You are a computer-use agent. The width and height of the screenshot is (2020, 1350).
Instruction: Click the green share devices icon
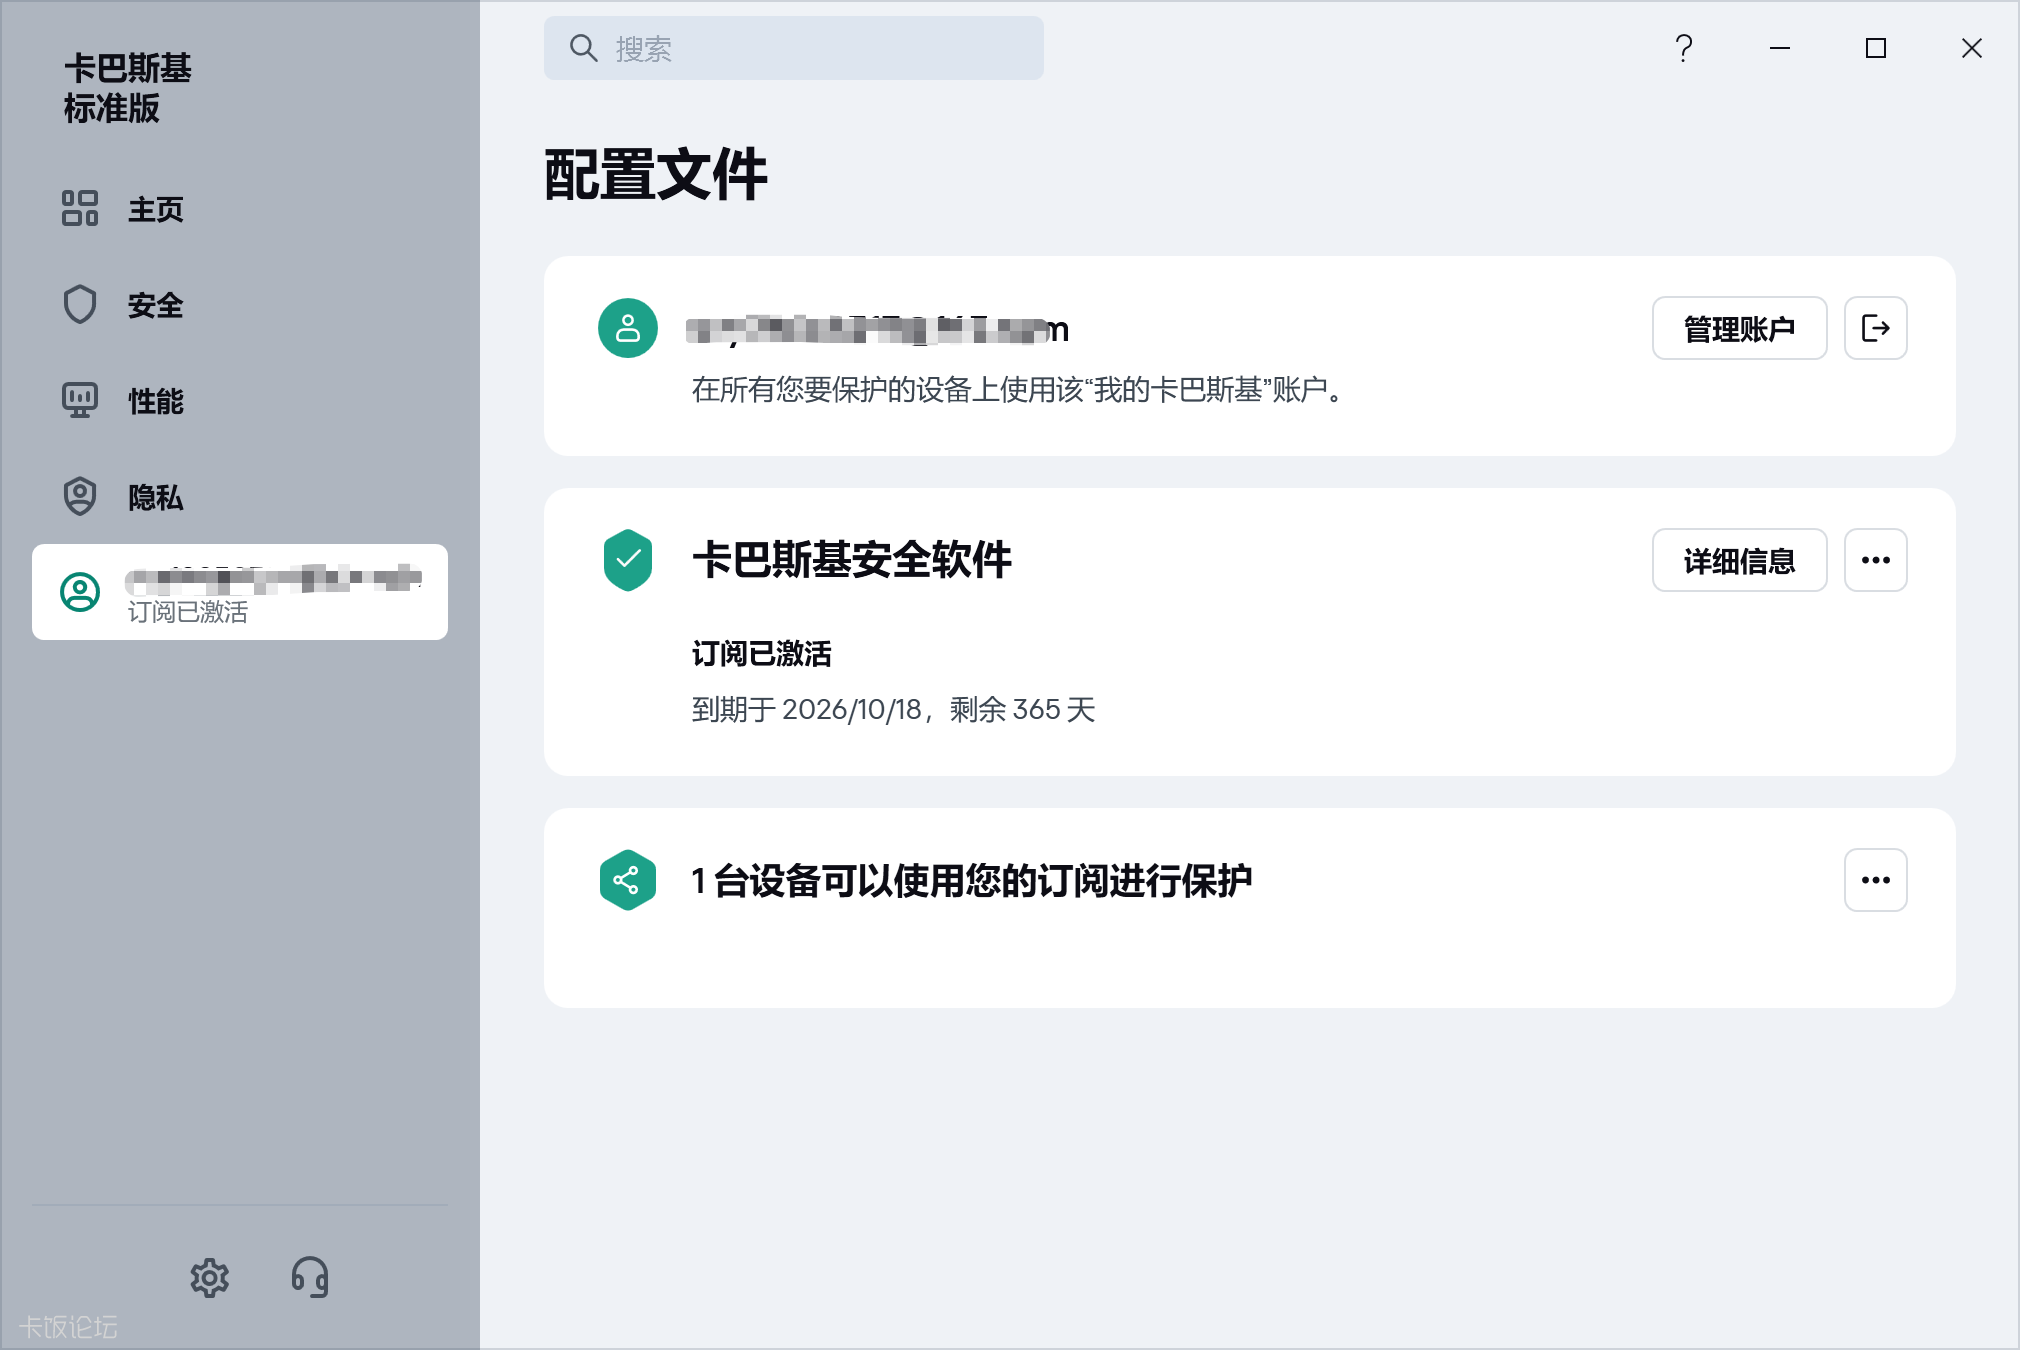click(628, 880)
